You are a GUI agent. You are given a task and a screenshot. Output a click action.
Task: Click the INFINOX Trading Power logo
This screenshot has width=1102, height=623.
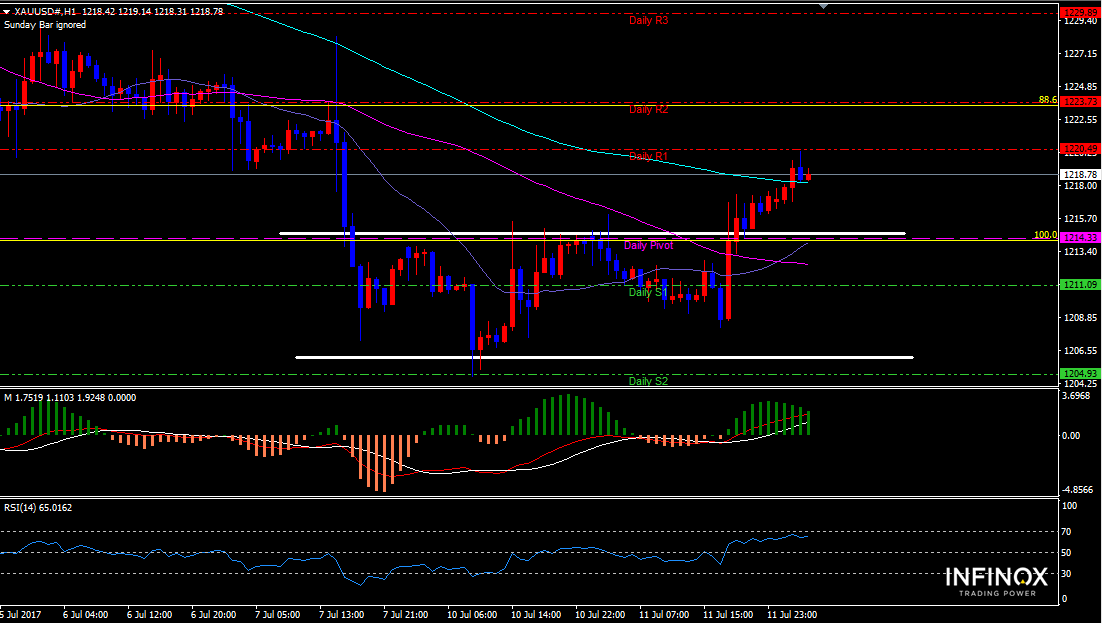pyautogui.click(x=996, y=581)
